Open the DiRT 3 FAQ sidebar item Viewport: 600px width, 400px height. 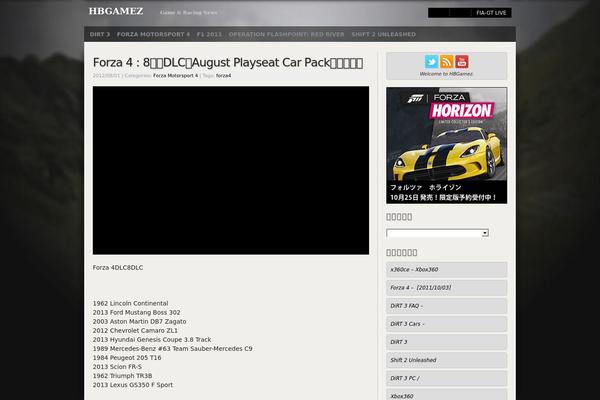[447, 306]
